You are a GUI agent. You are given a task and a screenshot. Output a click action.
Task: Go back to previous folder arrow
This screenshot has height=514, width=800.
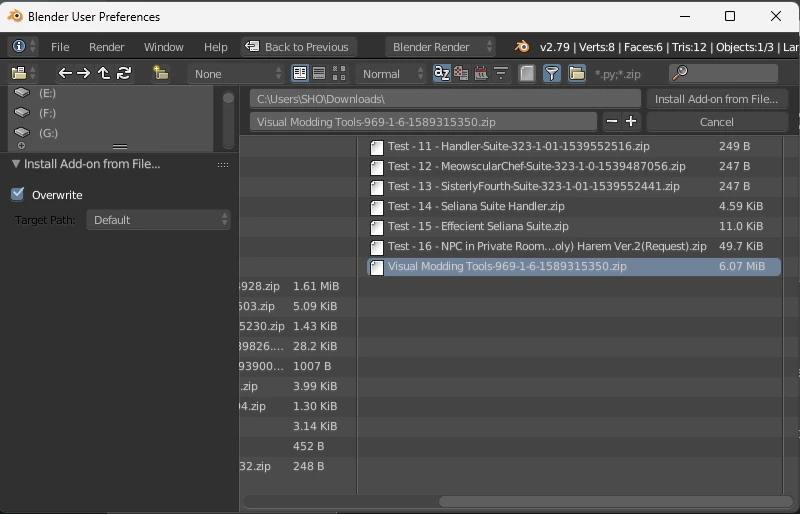[65, 74]
